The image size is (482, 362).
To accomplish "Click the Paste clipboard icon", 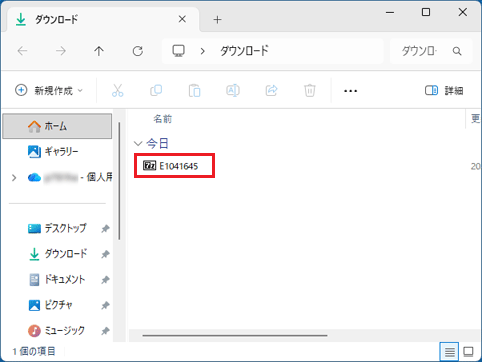I will 194,90.
